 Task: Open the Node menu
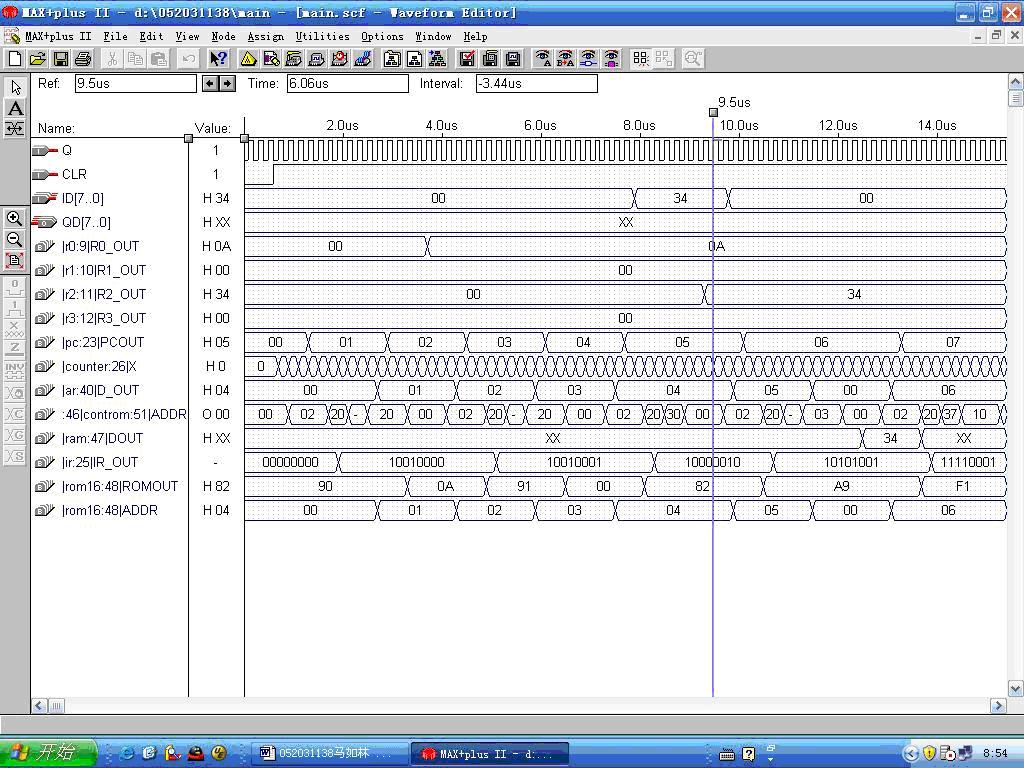tap(223, 36)
